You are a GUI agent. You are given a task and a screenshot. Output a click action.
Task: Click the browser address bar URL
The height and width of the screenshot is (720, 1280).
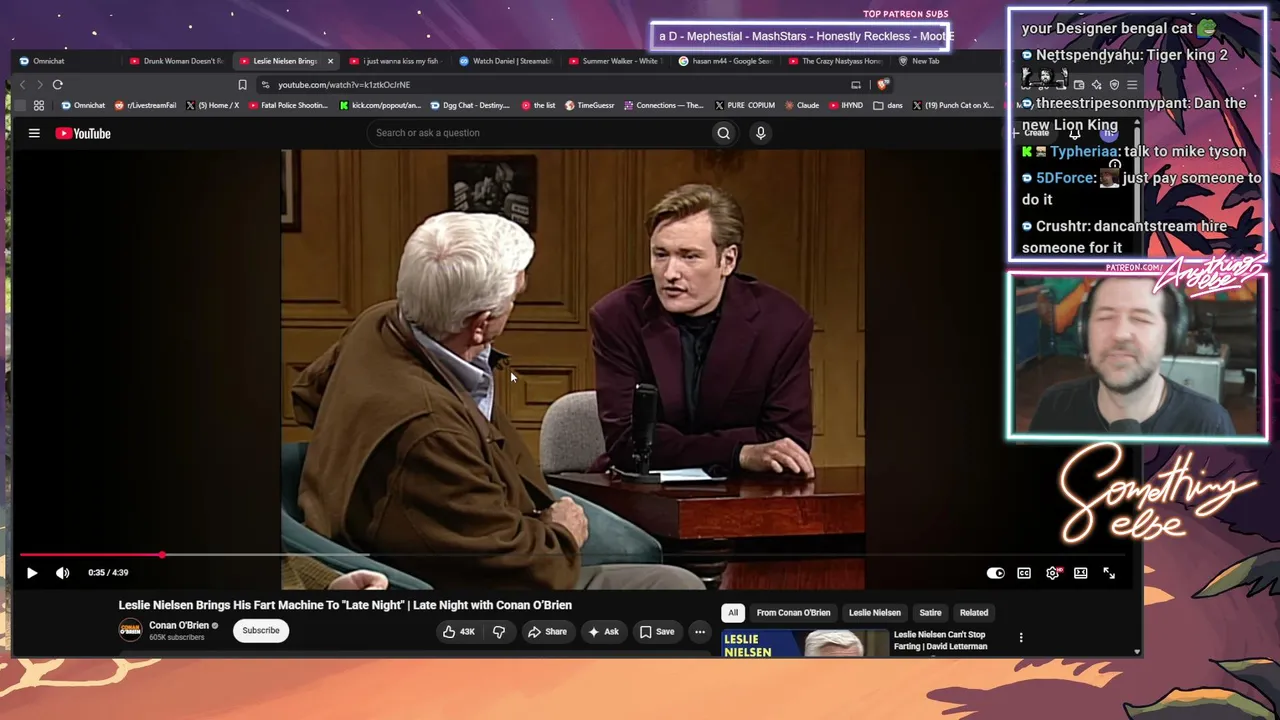click(x=344, y=85)
